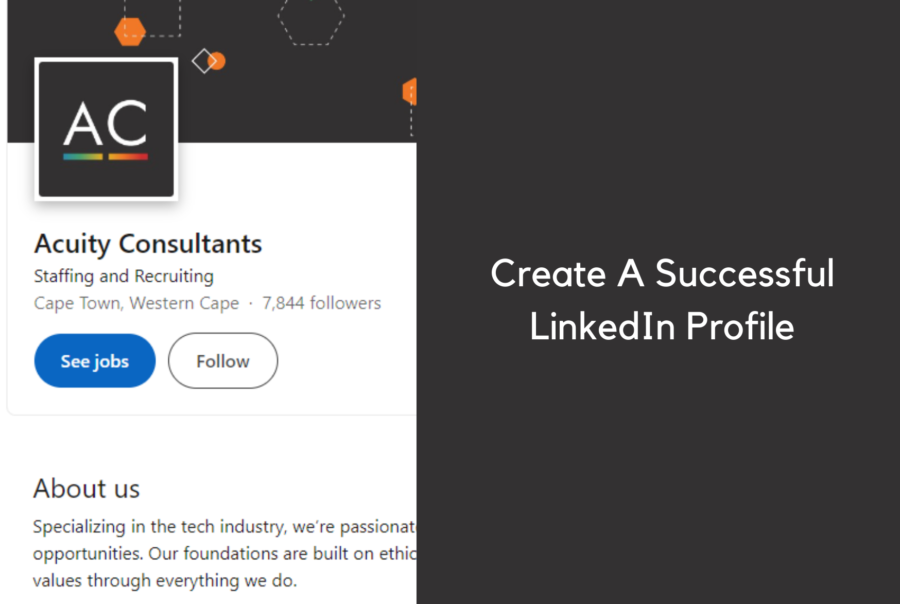Click the orange hexagon in the banner
Viewport: 900px width, 604px height.
130,32
